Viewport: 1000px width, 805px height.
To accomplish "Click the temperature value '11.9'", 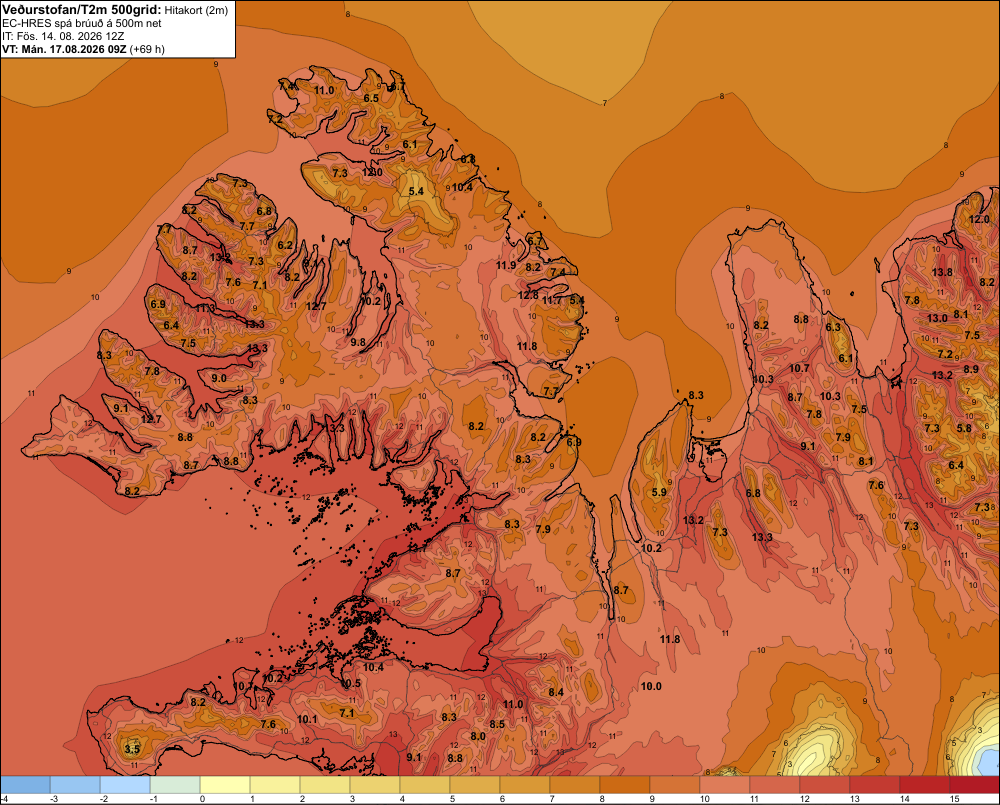I will pyautogui.click(x=506, y=265).
